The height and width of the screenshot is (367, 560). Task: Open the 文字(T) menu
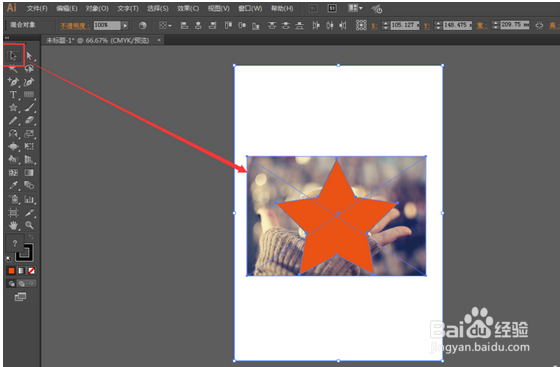coord(128,8)
